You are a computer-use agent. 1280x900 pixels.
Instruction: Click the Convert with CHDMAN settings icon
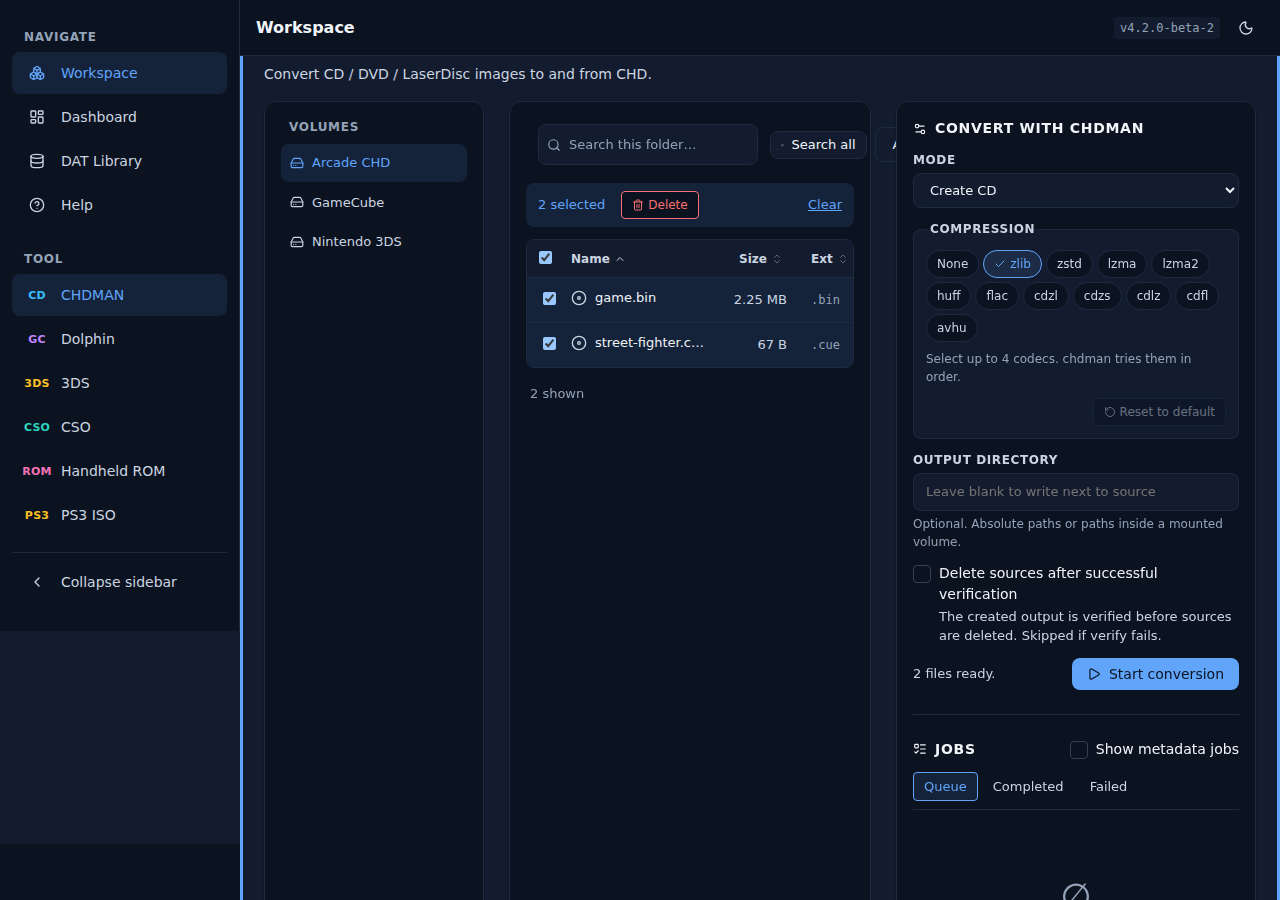(920, 129)
